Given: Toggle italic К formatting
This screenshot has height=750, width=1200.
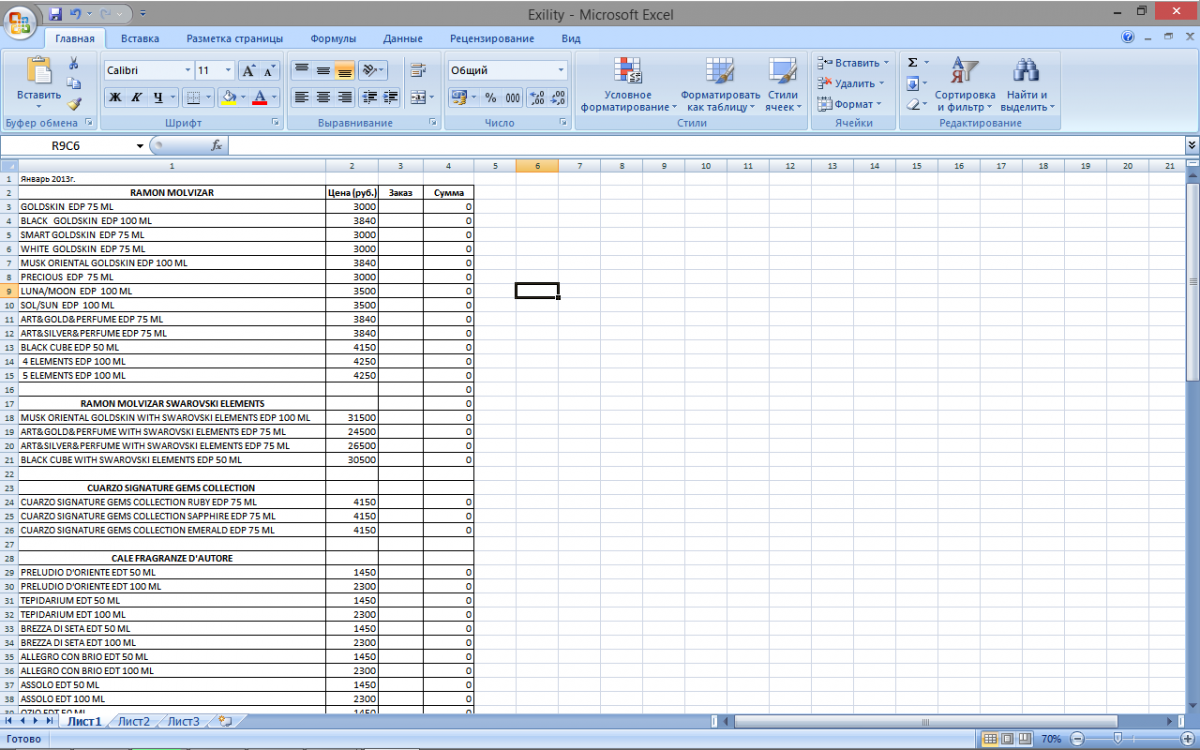Looking at the screenshot, I should tap(136, 97).
